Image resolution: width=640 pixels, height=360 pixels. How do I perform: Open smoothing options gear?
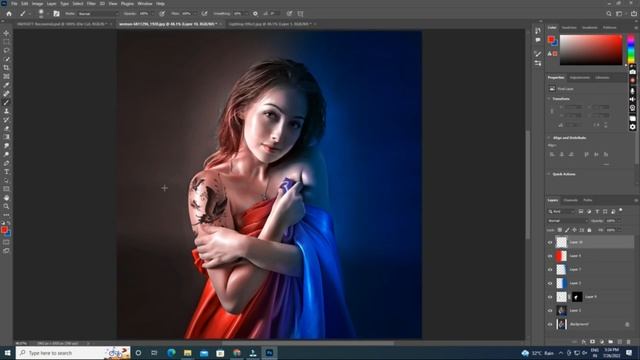255,13
